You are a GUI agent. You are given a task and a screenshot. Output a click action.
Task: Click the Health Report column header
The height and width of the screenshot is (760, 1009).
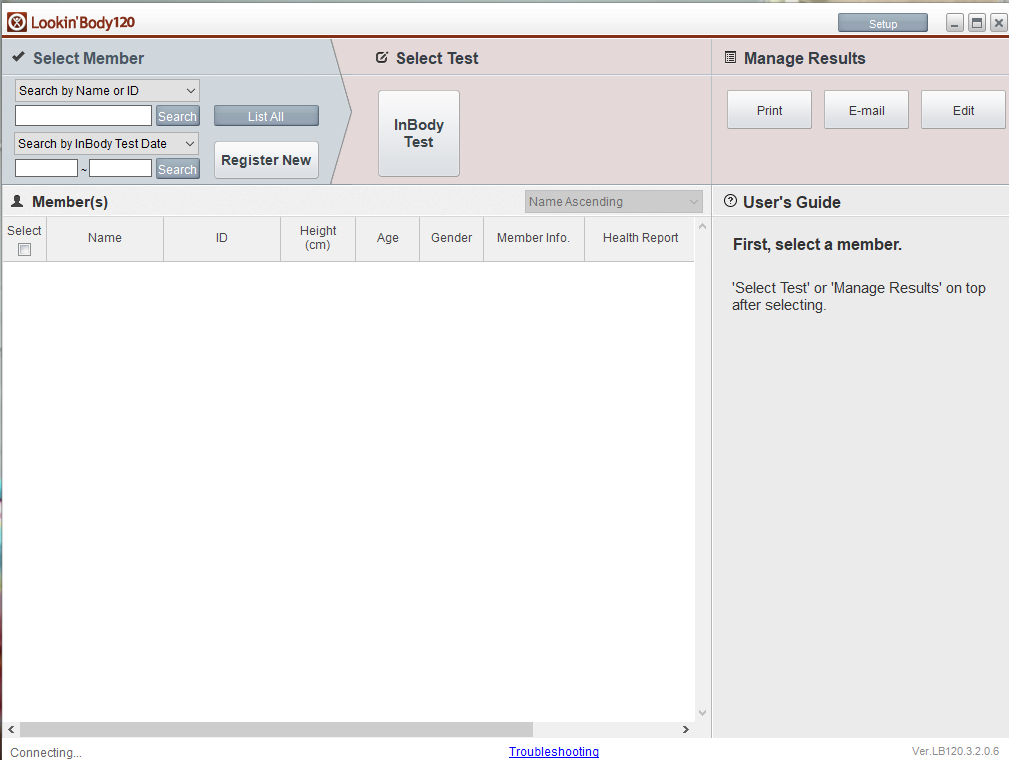point(640,238)
